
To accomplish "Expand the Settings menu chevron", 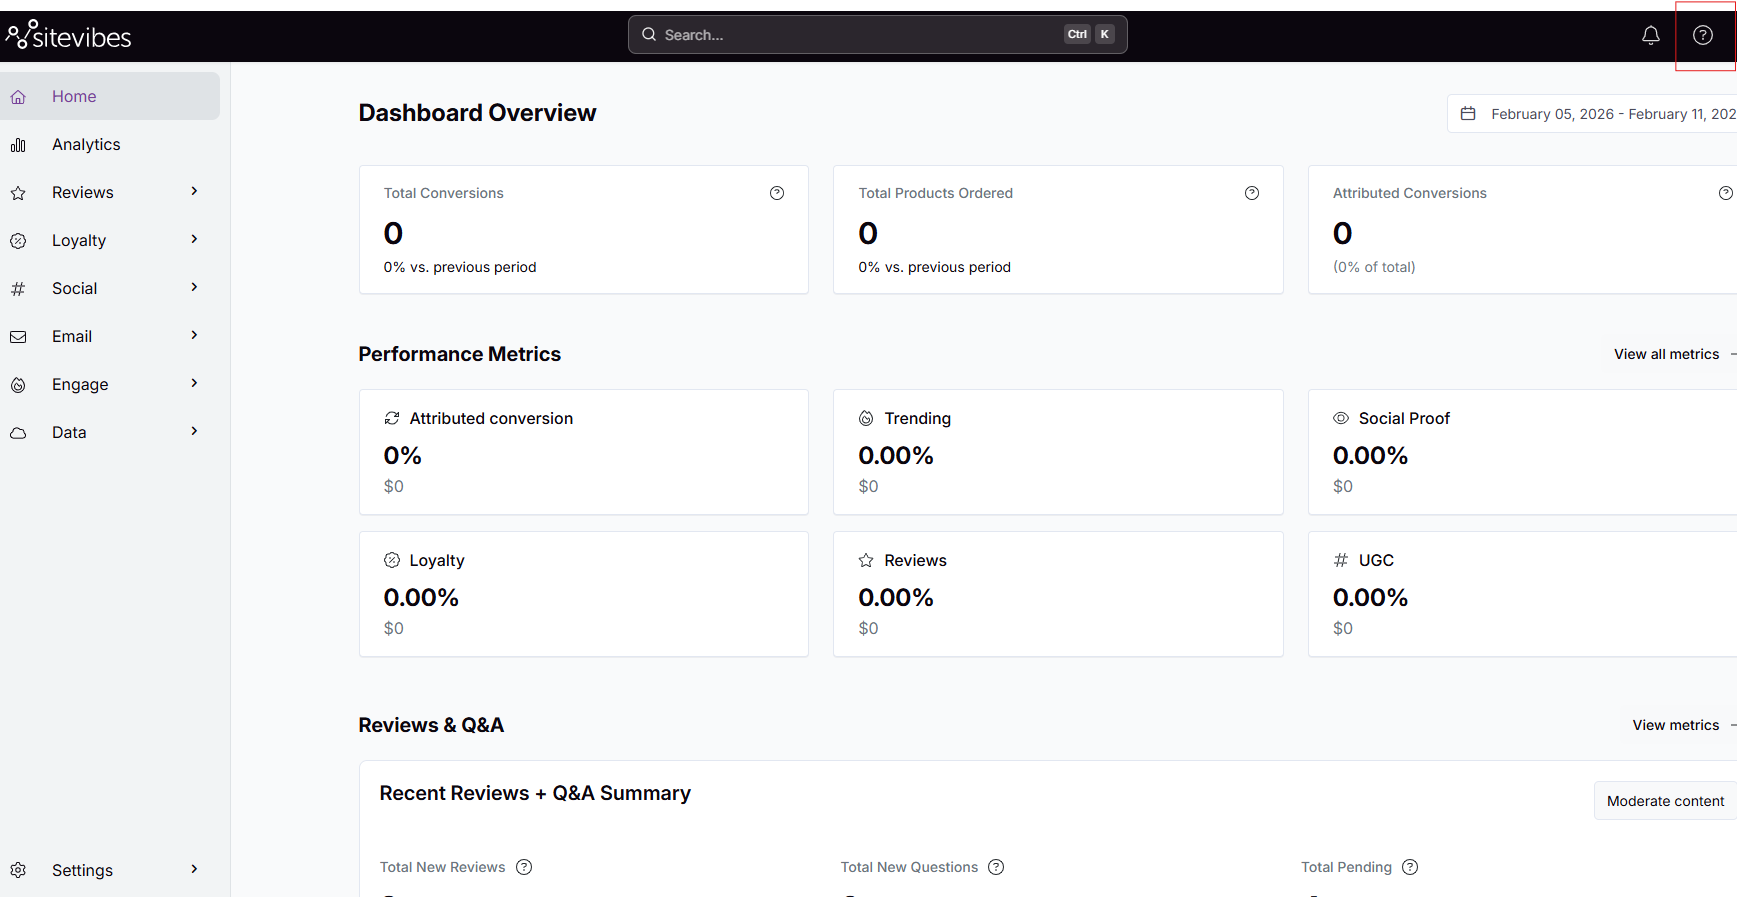I will [194, 870].
